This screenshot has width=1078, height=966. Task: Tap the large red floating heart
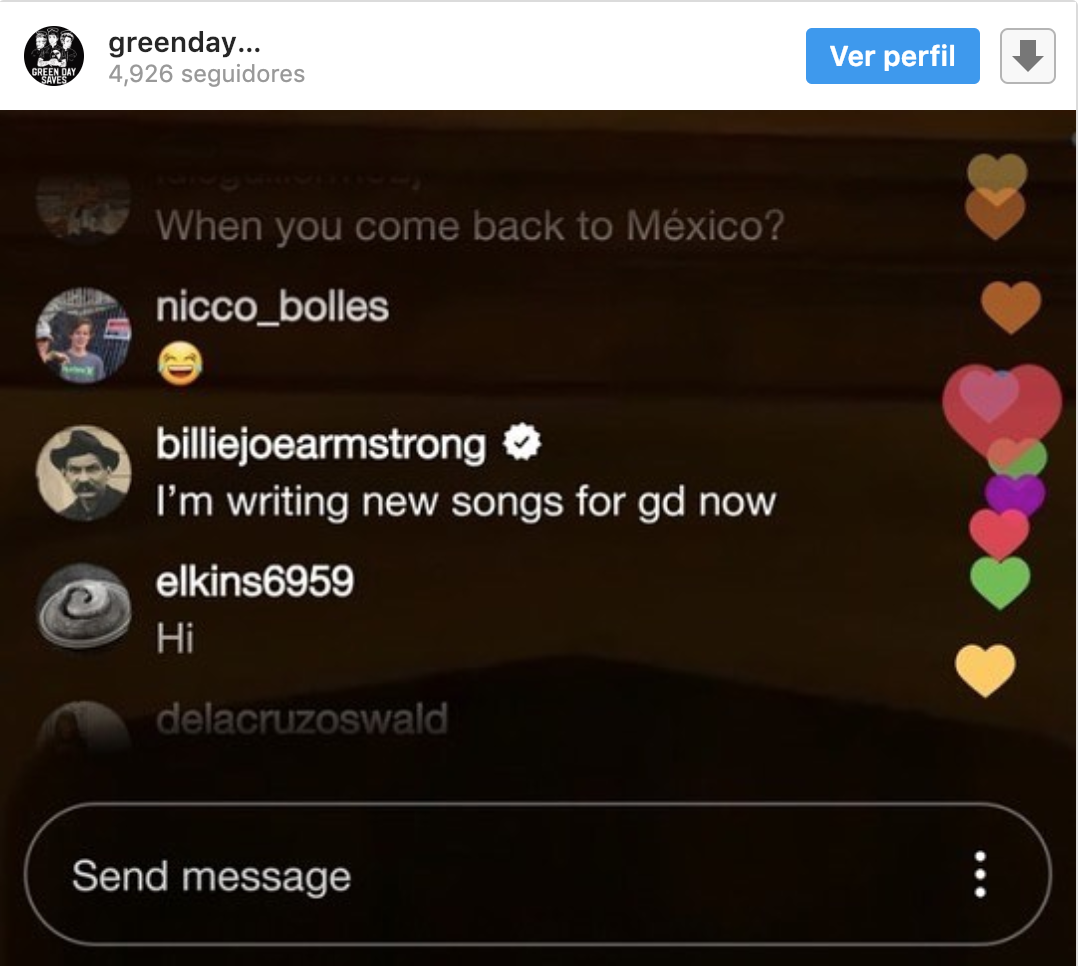[1001, 411]
